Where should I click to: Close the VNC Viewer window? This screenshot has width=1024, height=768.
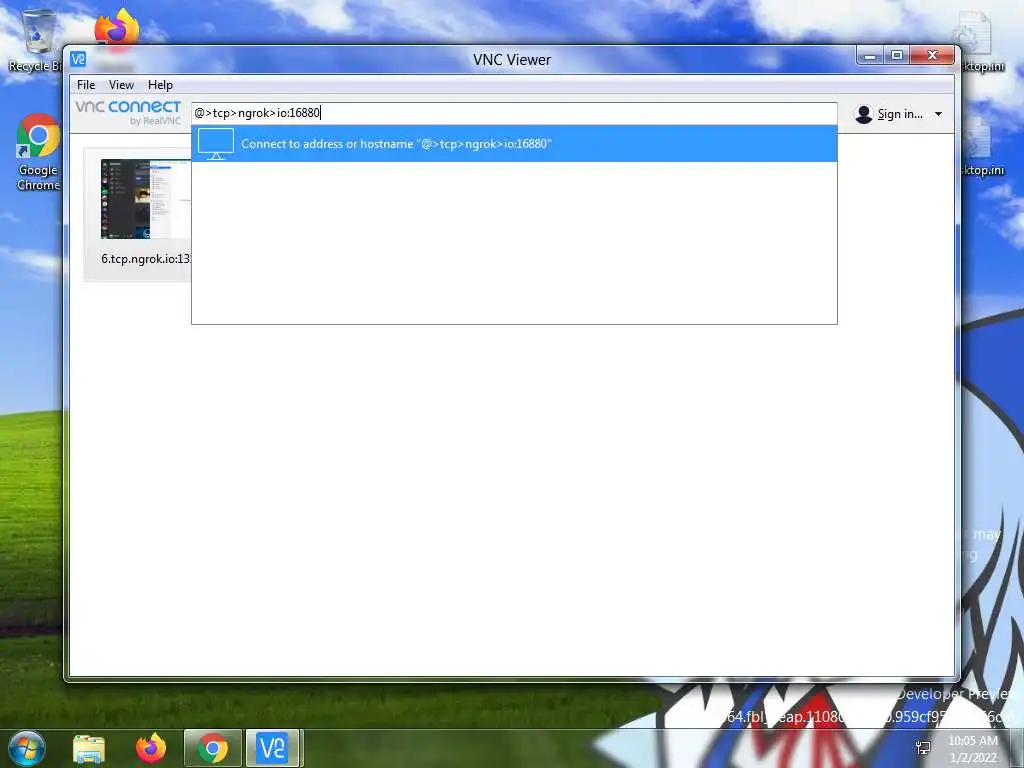pos(932,56)
